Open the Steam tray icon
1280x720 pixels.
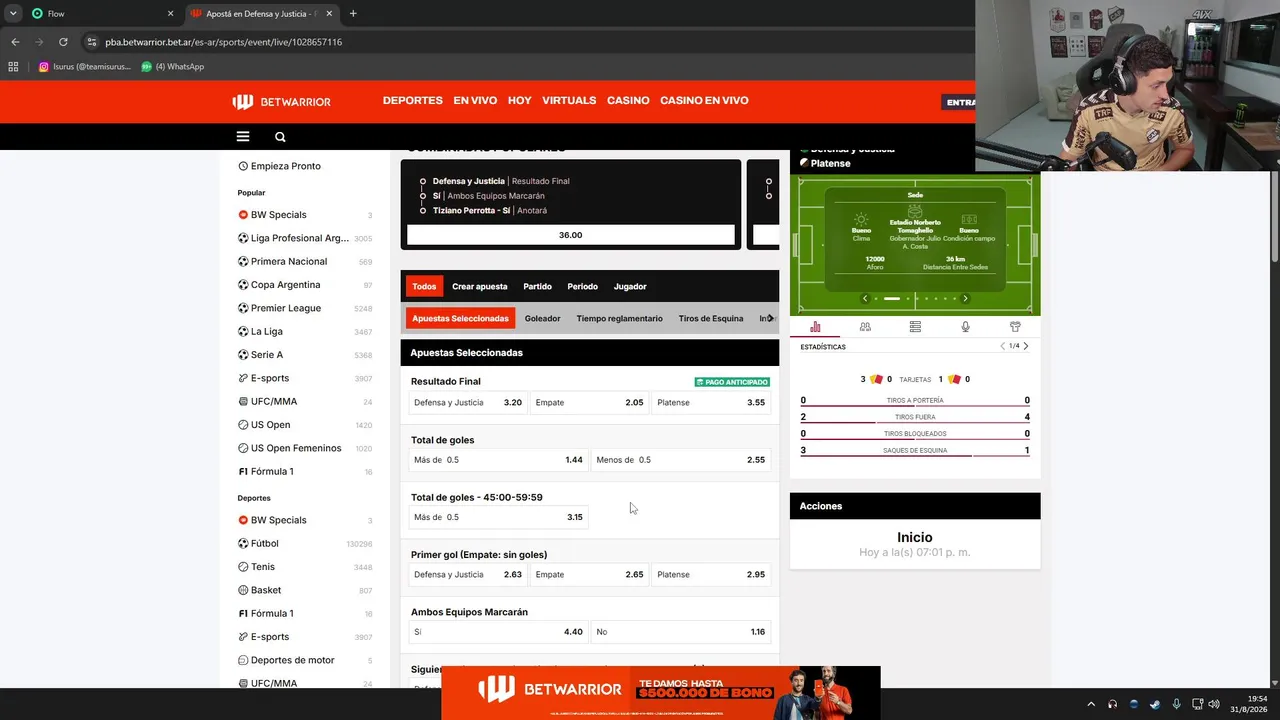(1155, 704)
